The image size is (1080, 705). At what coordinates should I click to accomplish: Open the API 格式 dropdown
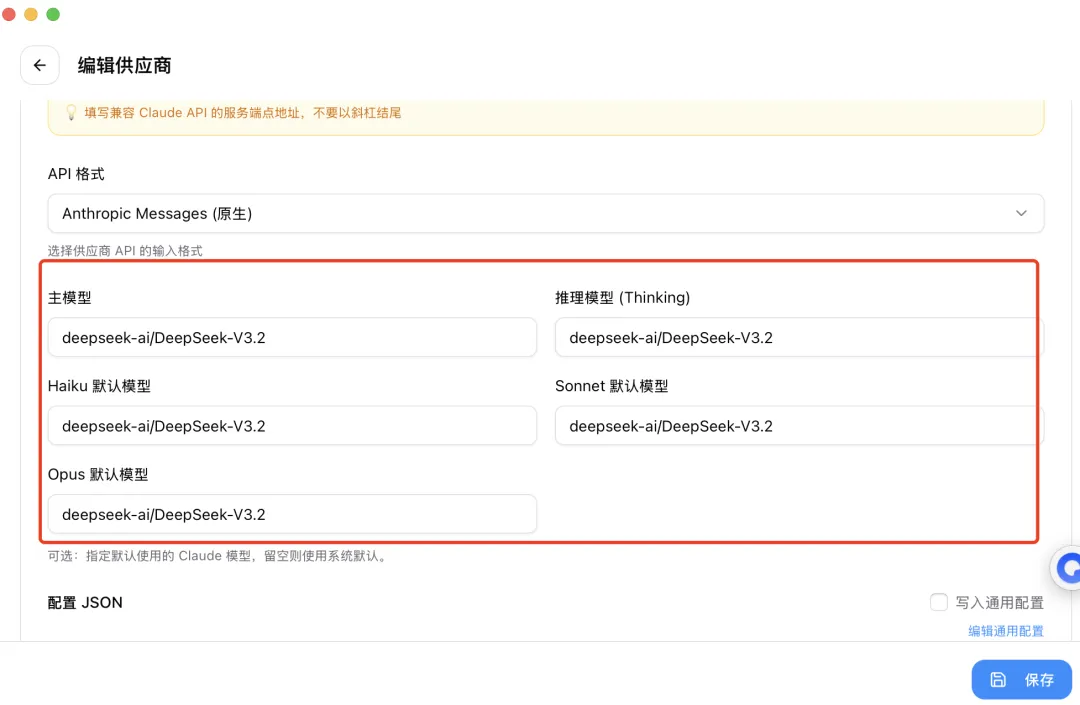click(x=546, y=213)
